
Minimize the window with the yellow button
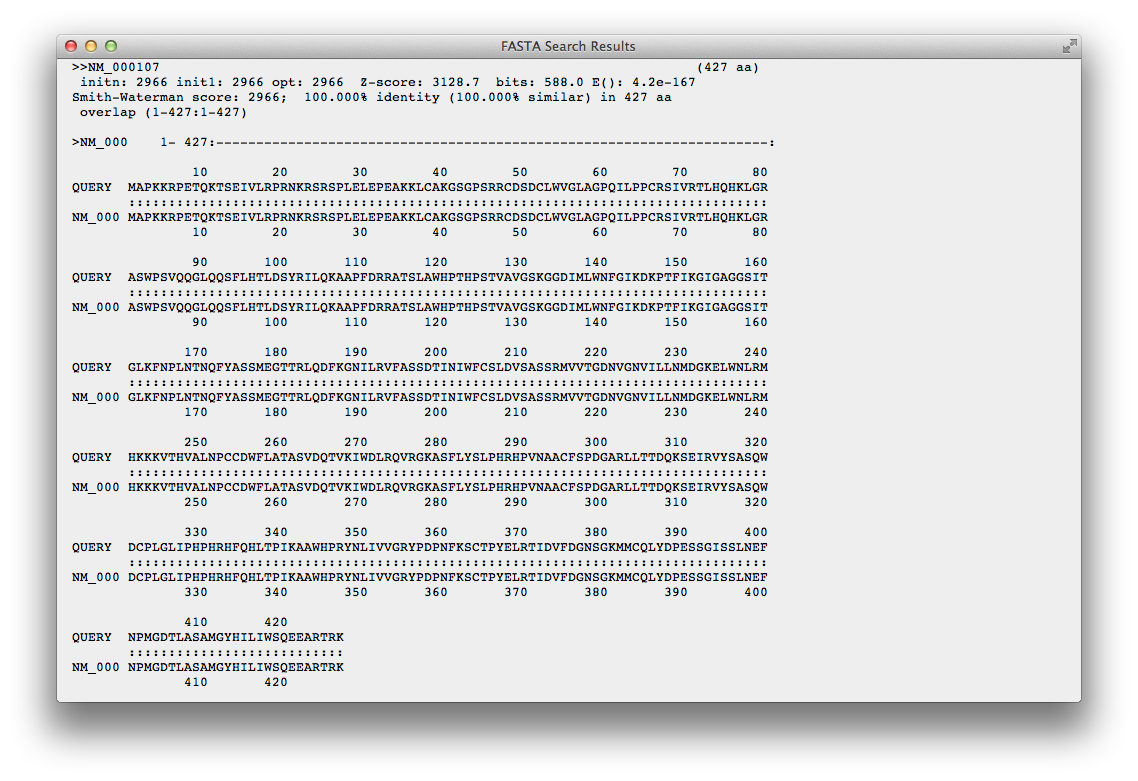[x=91, y=46]
